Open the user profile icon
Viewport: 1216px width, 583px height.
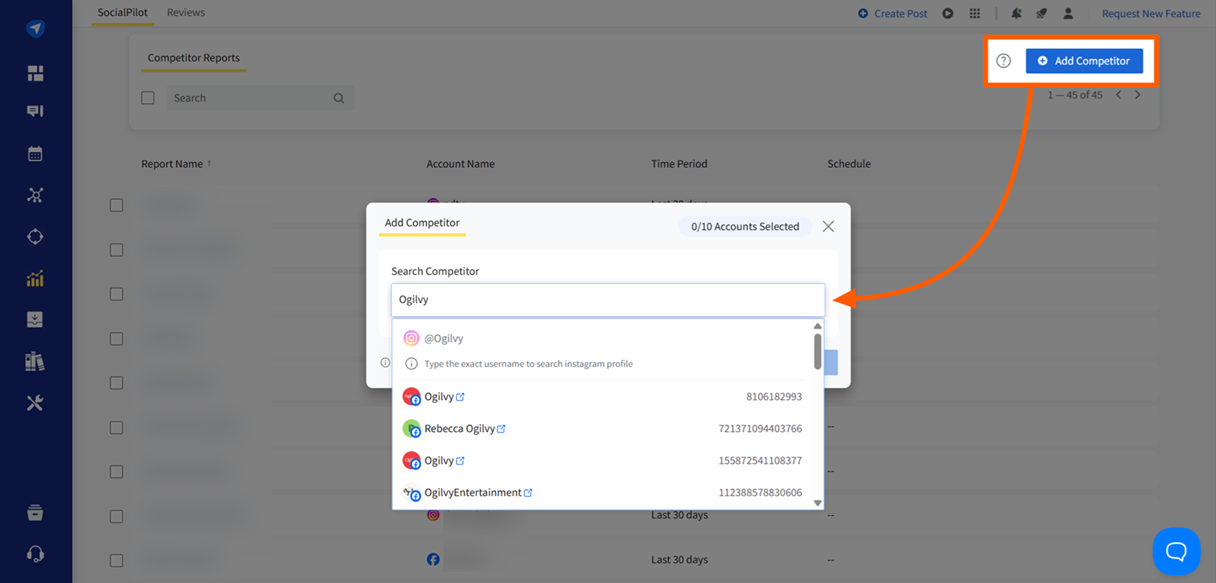(1068, 14)
